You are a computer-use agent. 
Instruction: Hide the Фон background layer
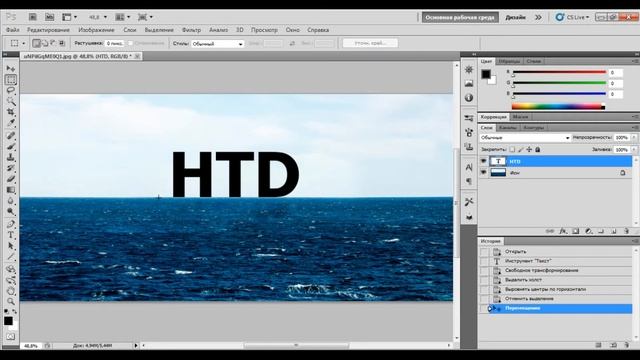pyautogui.click(x=484, y=173)
